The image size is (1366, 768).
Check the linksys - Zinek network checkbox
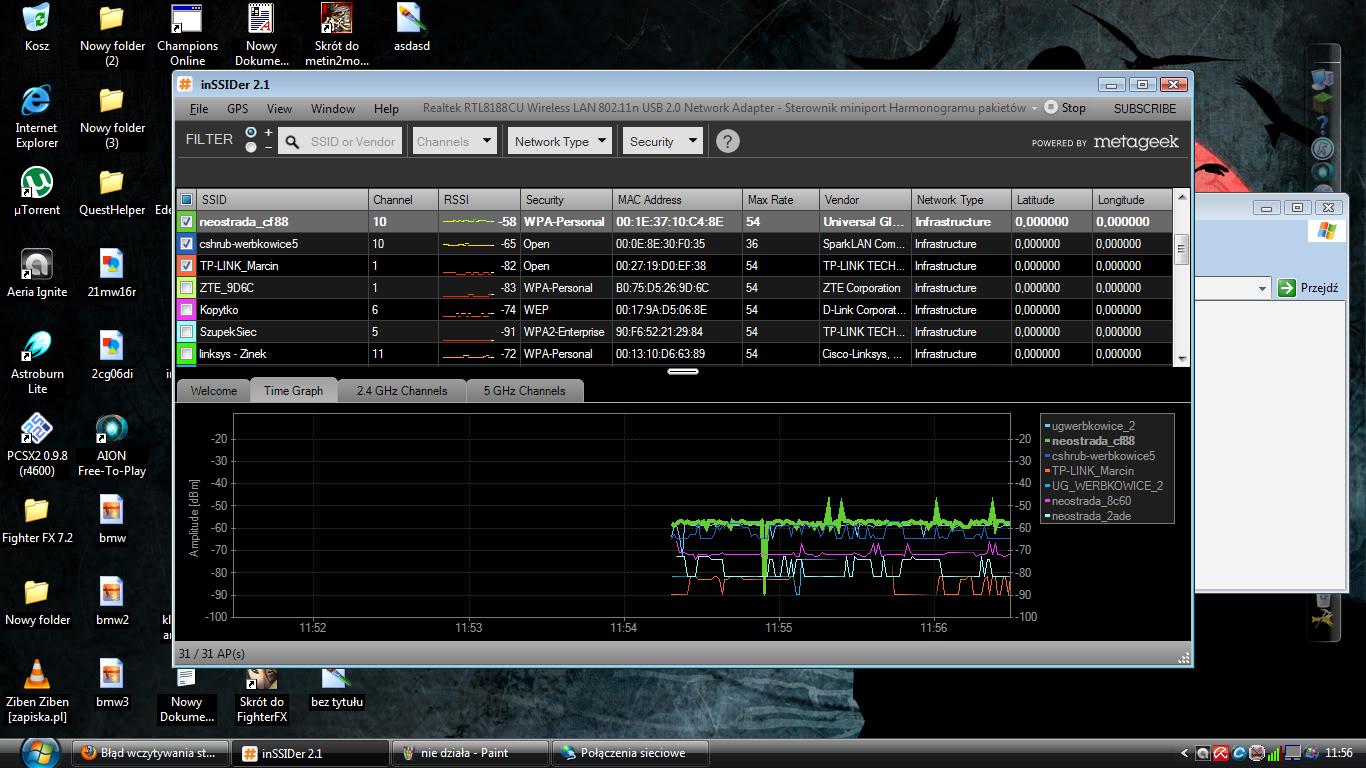click(x=187, y=354)
